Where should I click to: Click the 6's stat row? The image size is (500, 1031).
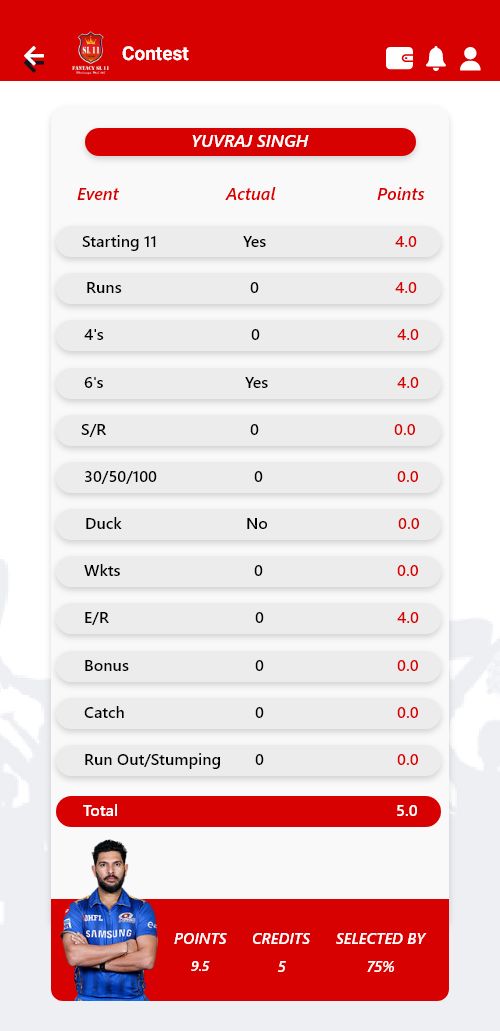(248, 383)
